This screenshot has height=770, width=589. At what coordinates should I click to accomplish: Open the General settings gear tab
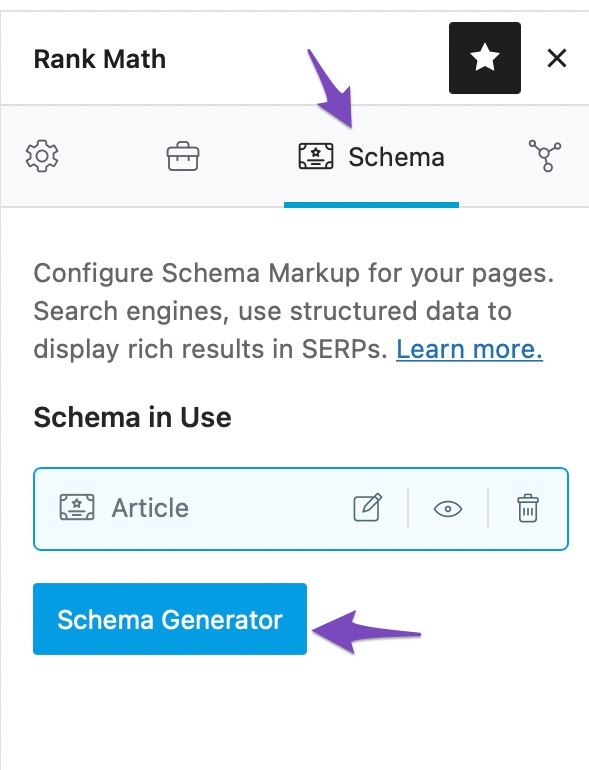(42, 156)
